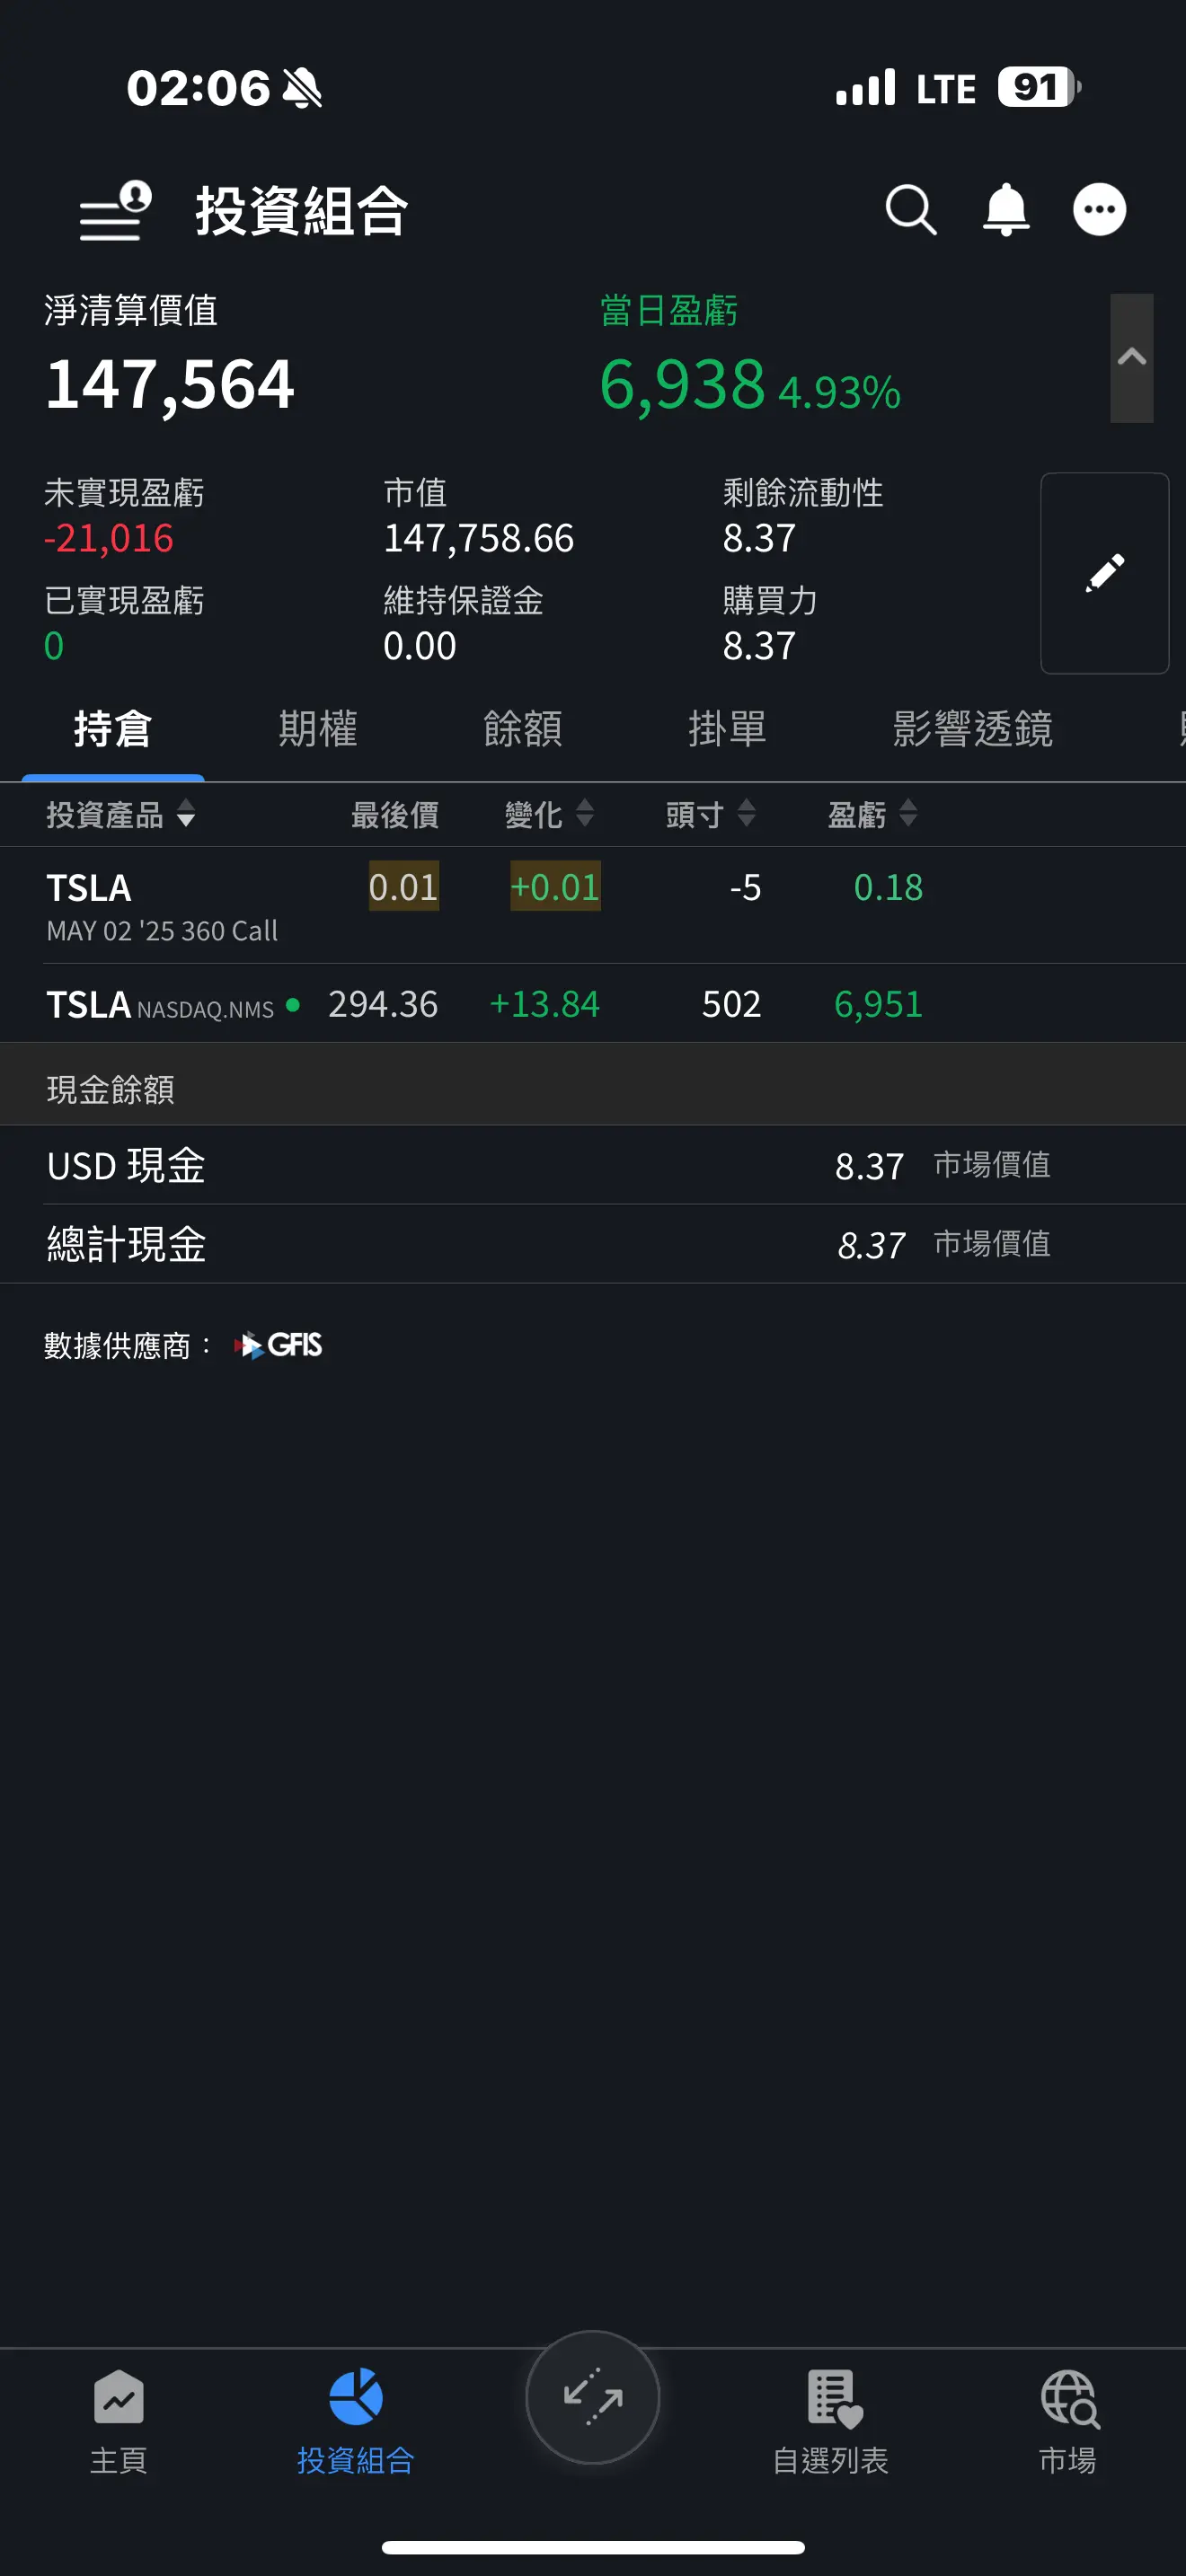Sort by 變化 column arrows
Viewport: 1186px width, 2576px height.
(x=585, y=814)
